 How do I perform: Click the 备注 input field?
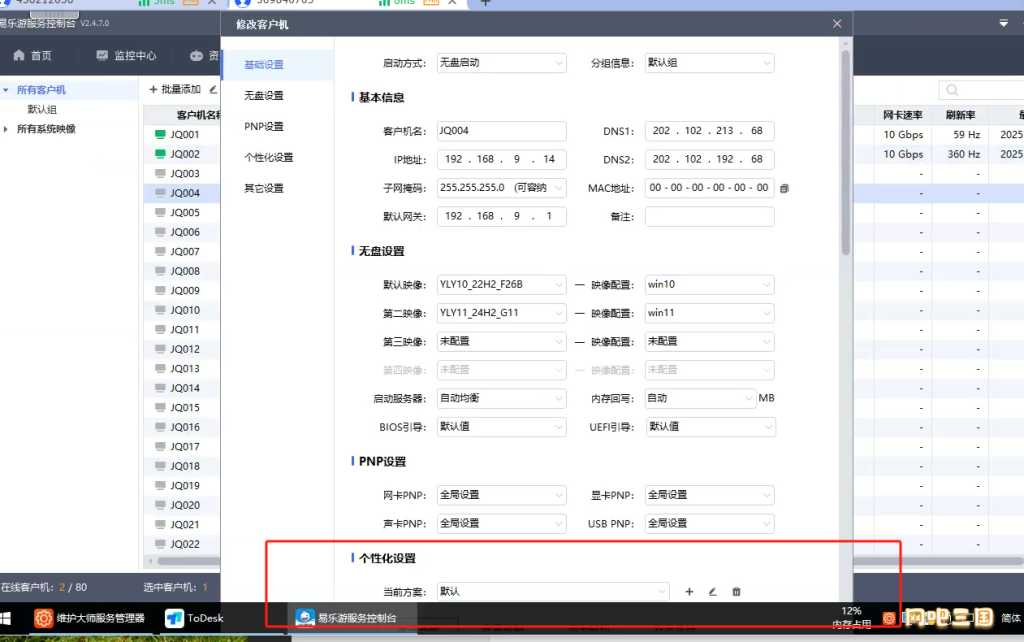[709, 216]
